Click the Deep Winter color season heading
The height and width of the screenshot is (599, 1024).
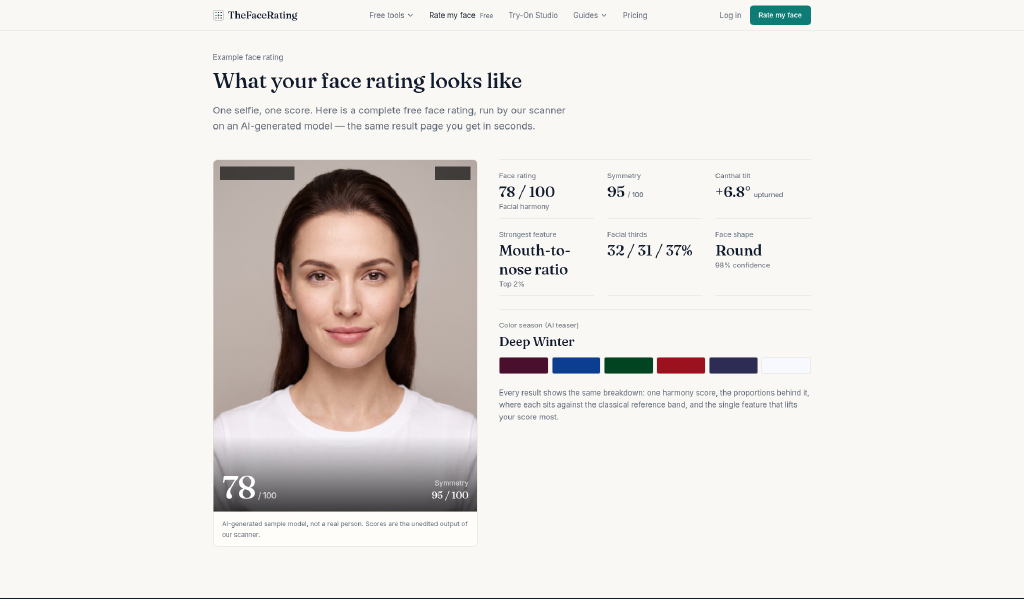pyautogui.click(x=537, y=342)
